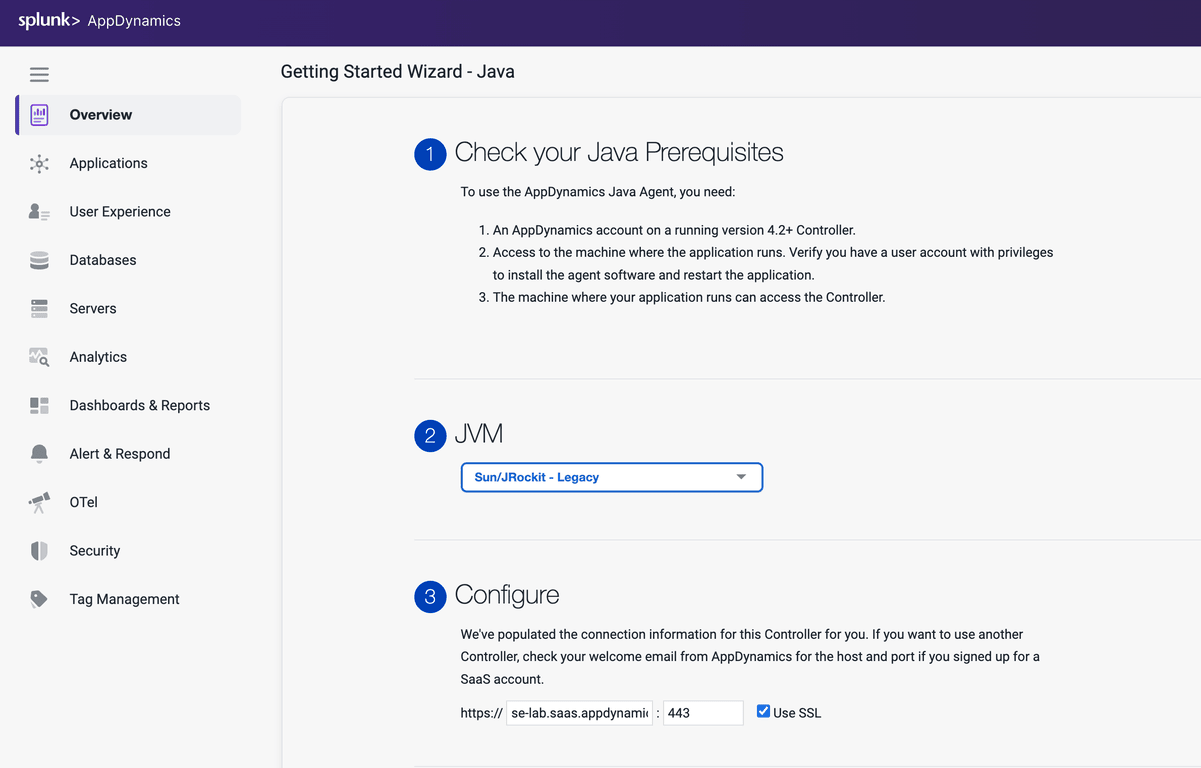Click the Analytics search-chart icon
This screenshot has height=768, width=1201.
[39, 357]
